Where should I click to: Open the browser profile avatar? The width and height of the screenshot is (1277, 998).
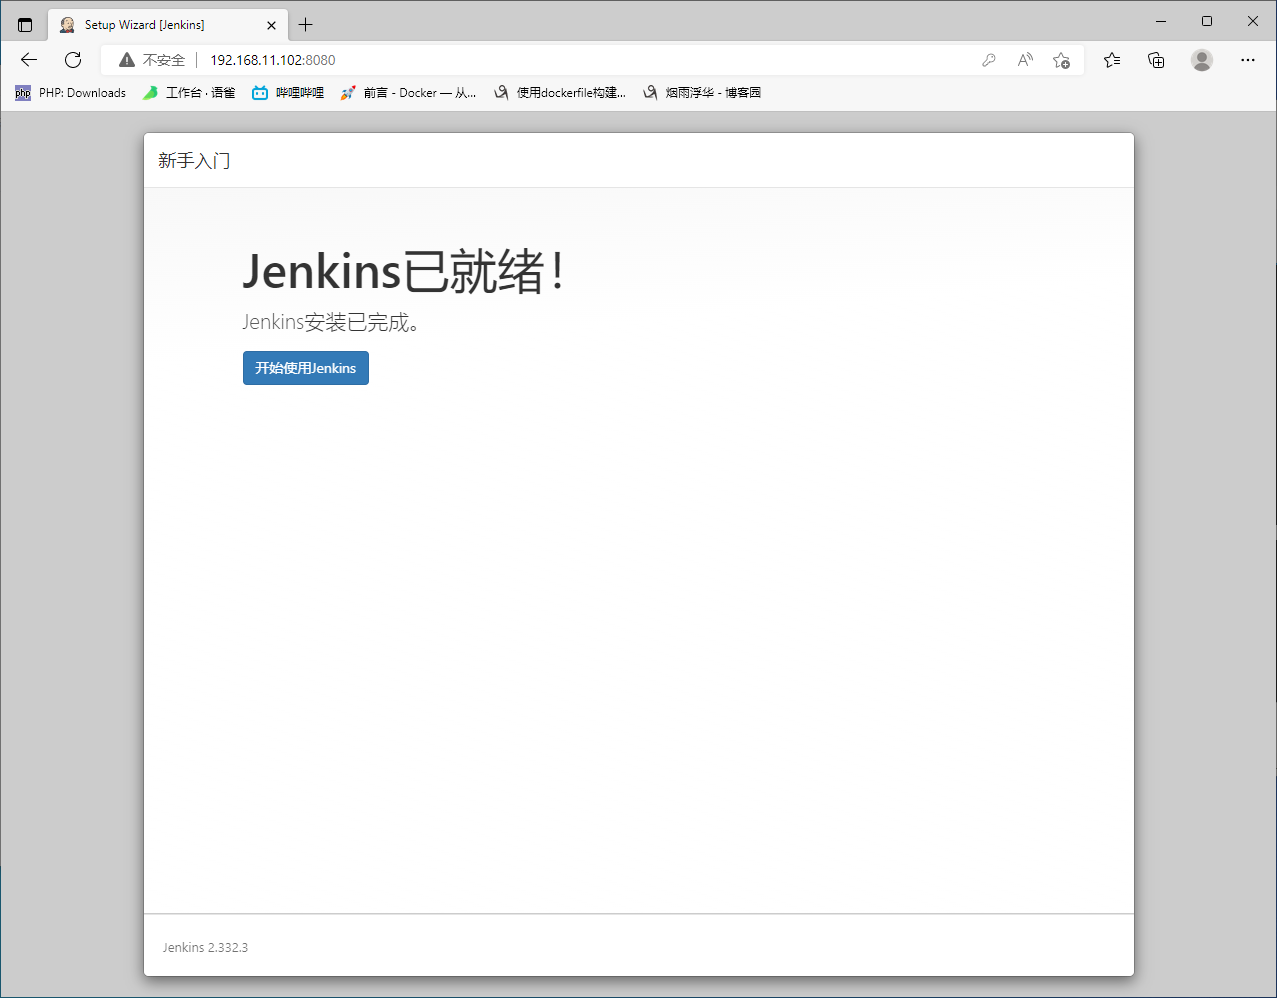[1202, 60]
